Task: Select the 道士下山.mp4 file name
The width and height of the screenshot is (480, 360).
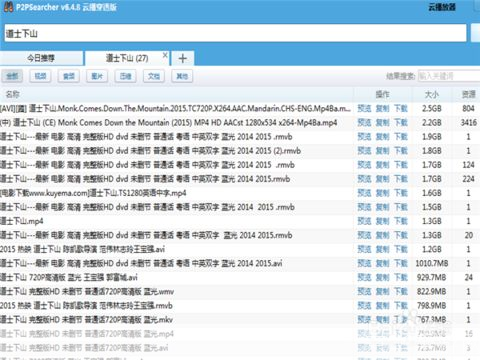Action: pos(22,221)
